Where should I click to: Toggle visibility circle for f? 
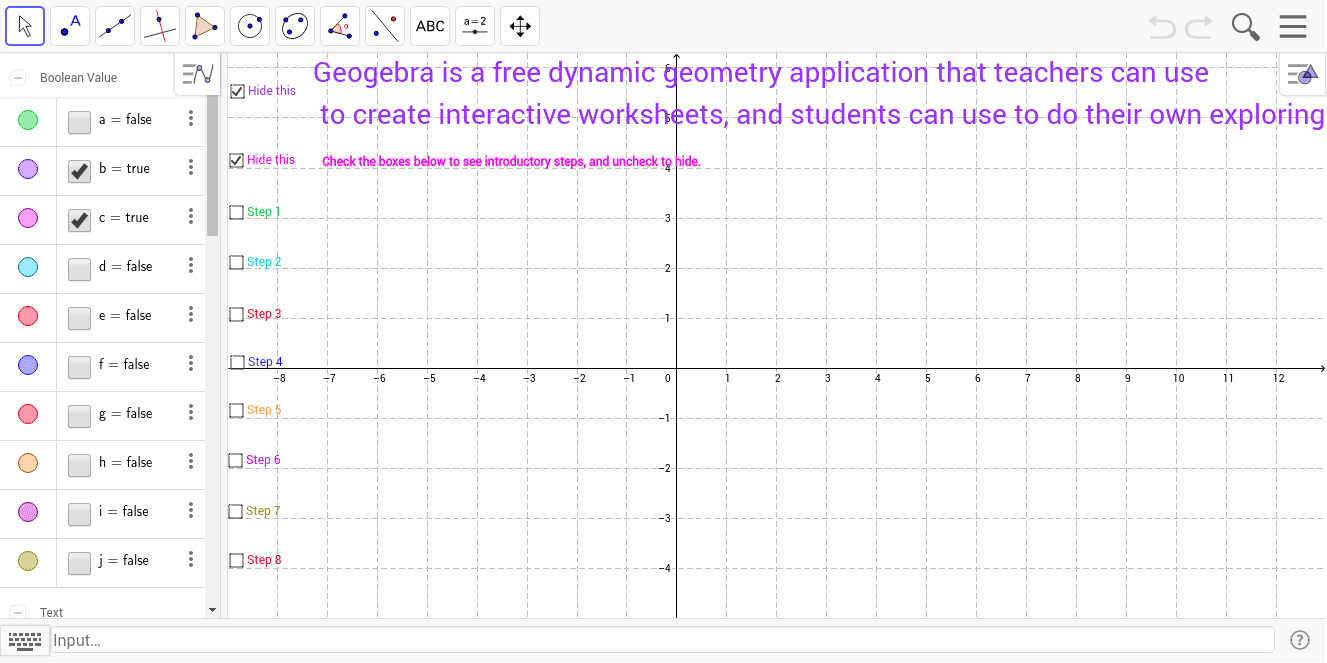pos(28,365)
